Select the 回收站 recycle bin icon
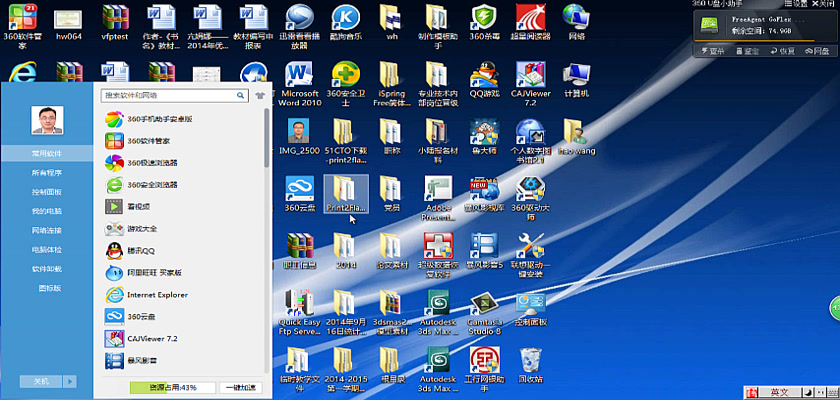 click(531, 366)
